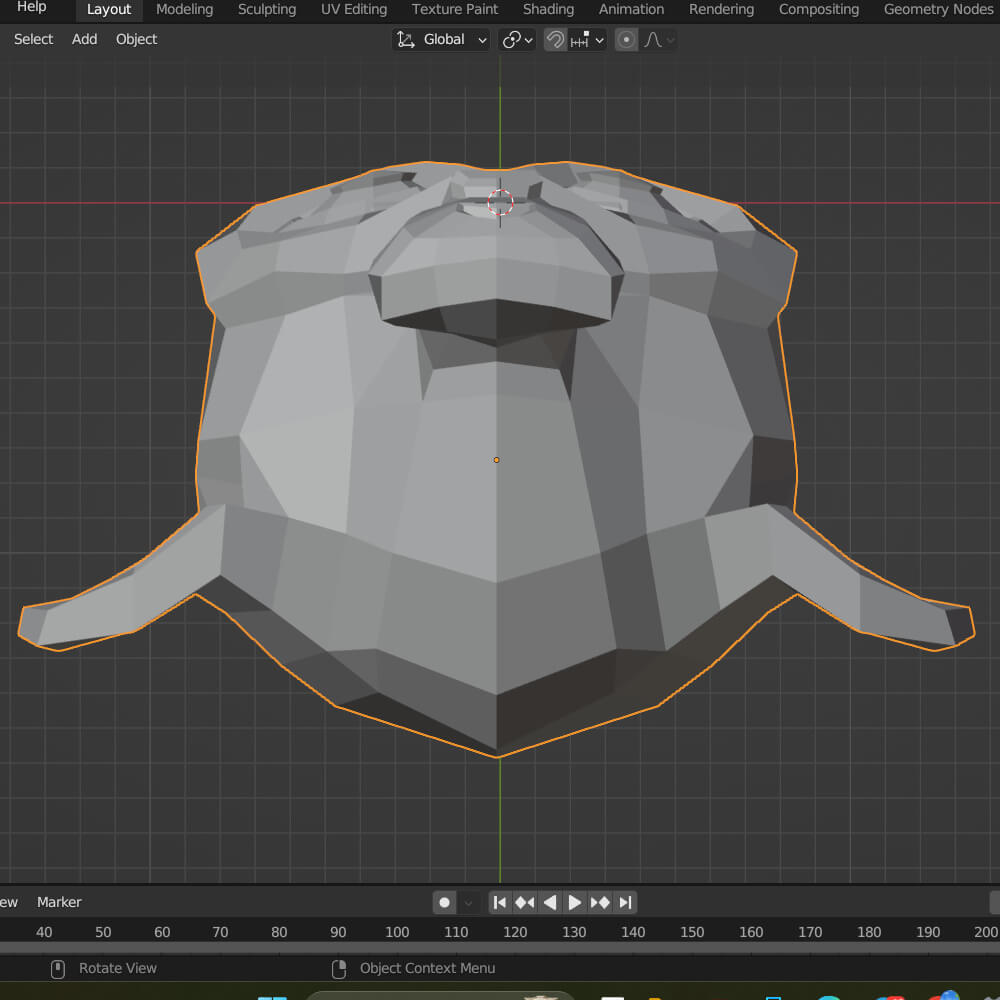Open the Marker menu in the timeline
Viewport: 1000px width, 1000px height.
pyautogui.click(x=59, y=902)
